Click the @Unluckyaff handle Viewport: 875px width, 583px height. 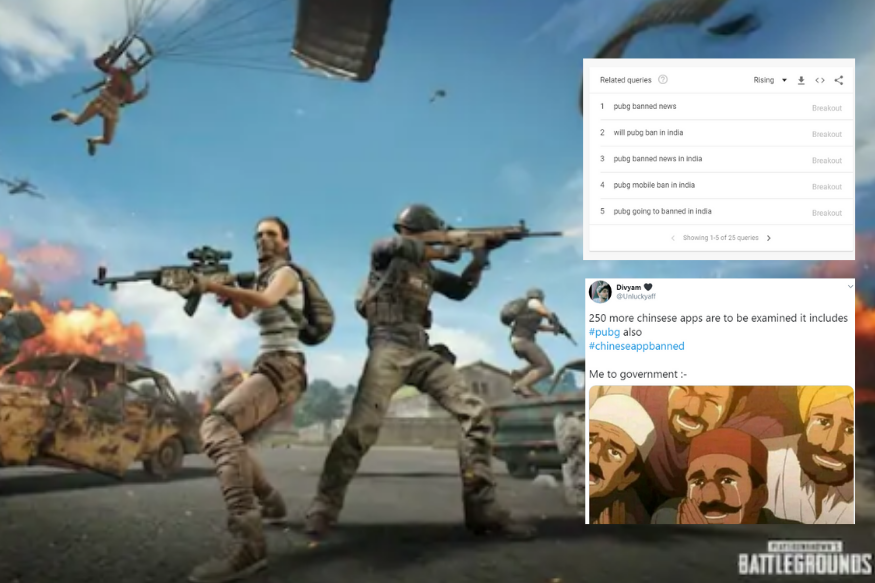(x=636, y=297)
